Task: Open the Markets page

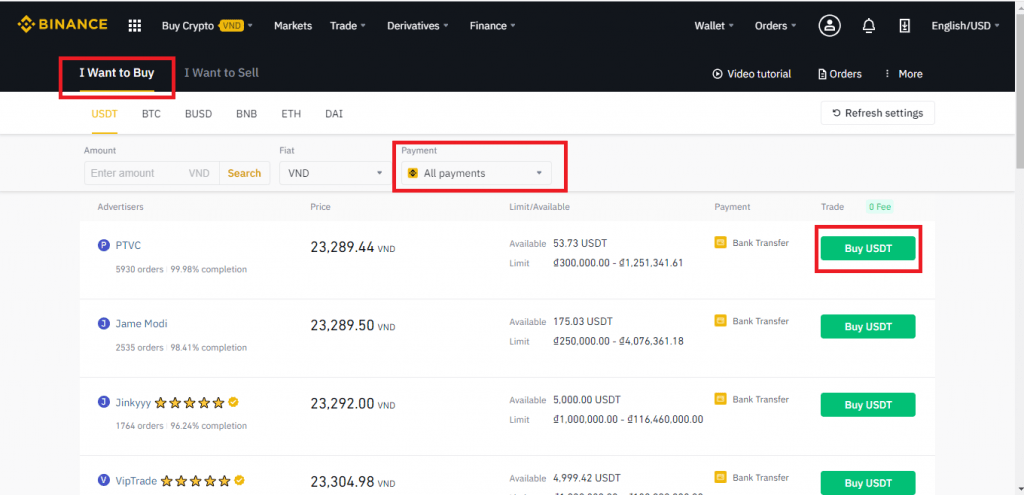Action: point(293,26)
